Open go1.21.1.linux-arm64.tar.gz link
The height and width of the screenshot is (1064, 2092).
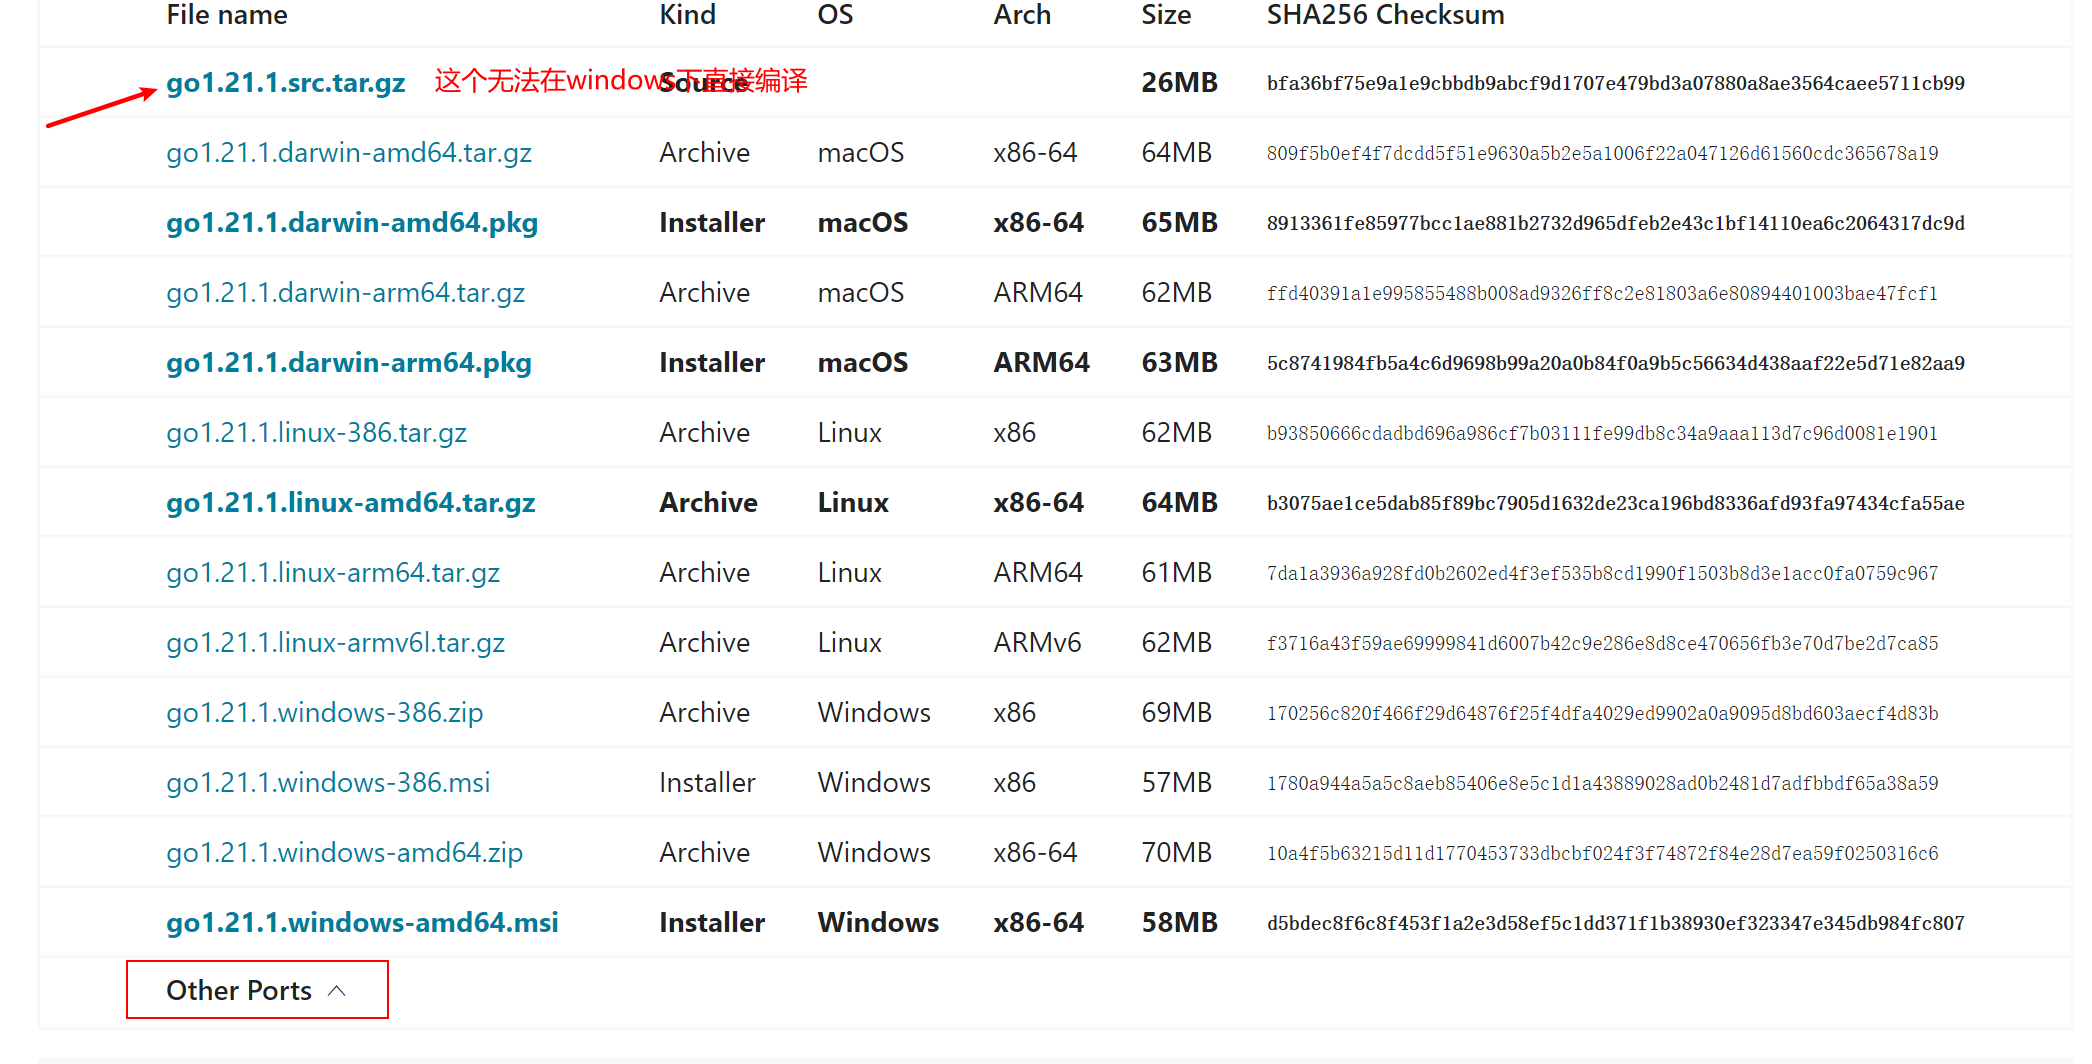point(332,573)
